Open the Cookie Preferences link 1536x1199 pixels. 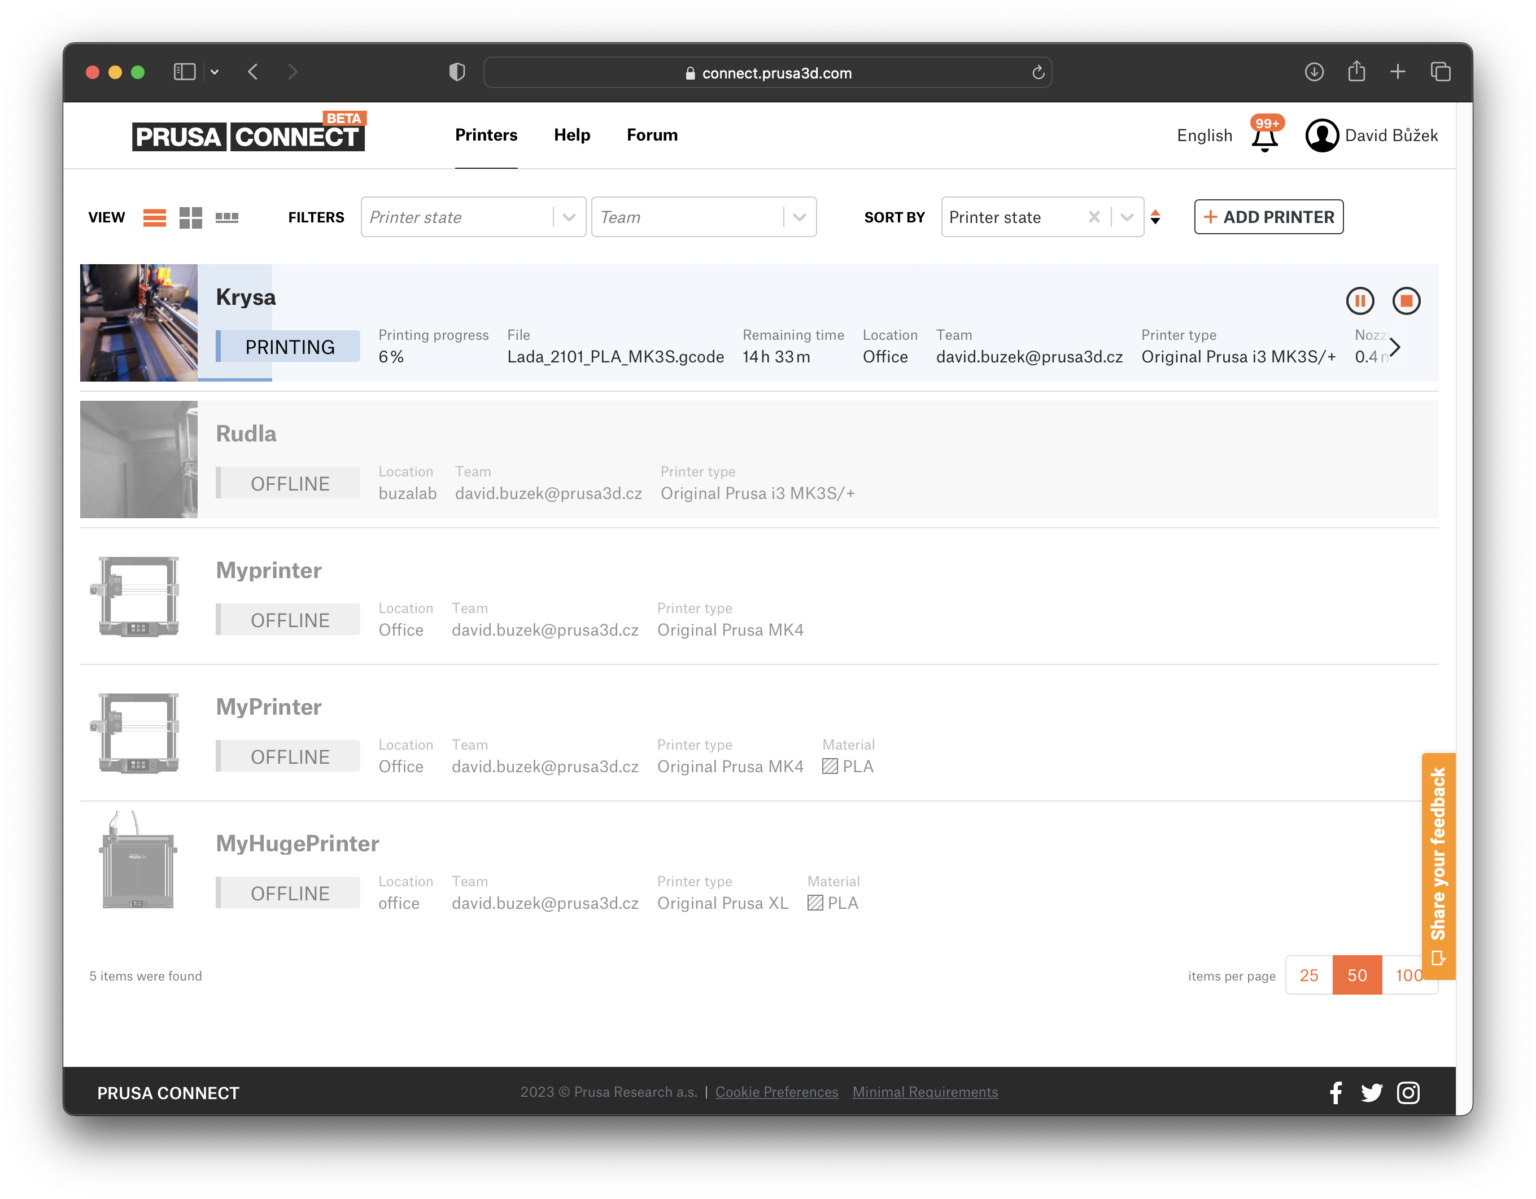(776, 1092)
